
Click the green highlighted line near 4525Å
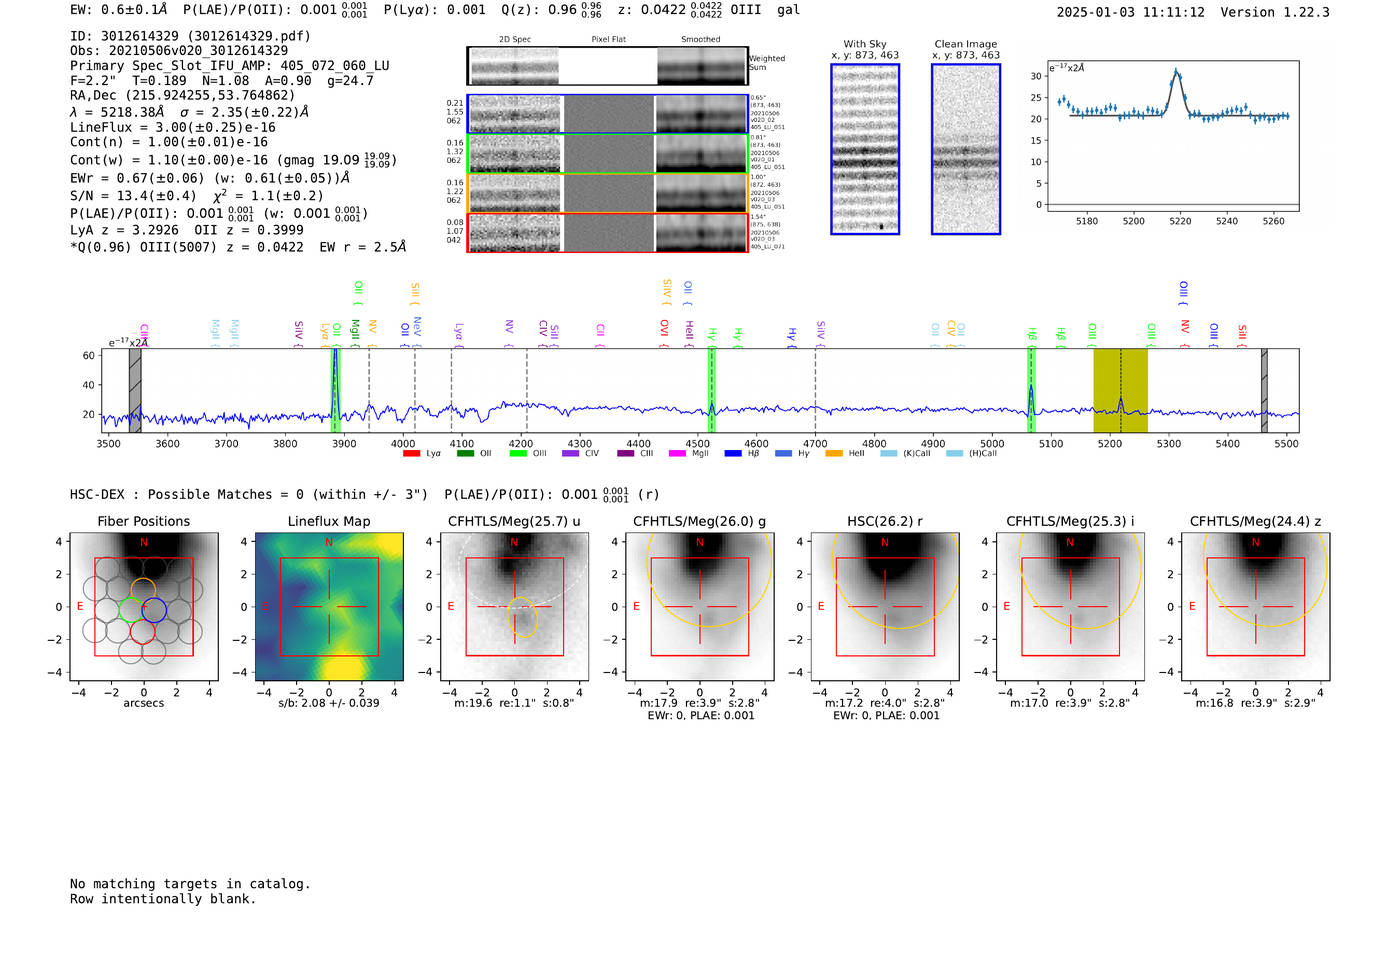coord(712,390)
